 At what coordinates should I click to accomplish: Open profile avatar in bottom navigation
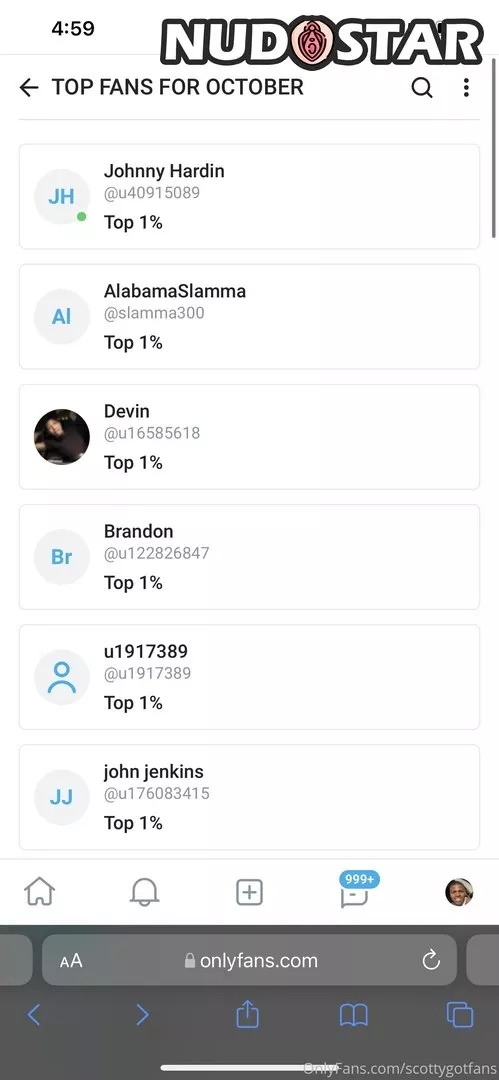[459, 892]
